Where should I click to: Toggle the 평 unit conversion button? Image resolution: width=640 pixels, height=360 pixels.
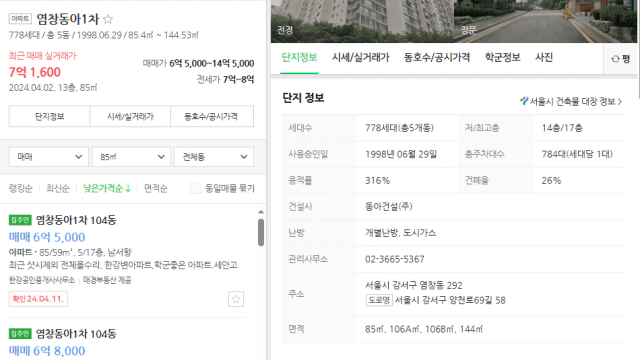(x=621, y=59)
